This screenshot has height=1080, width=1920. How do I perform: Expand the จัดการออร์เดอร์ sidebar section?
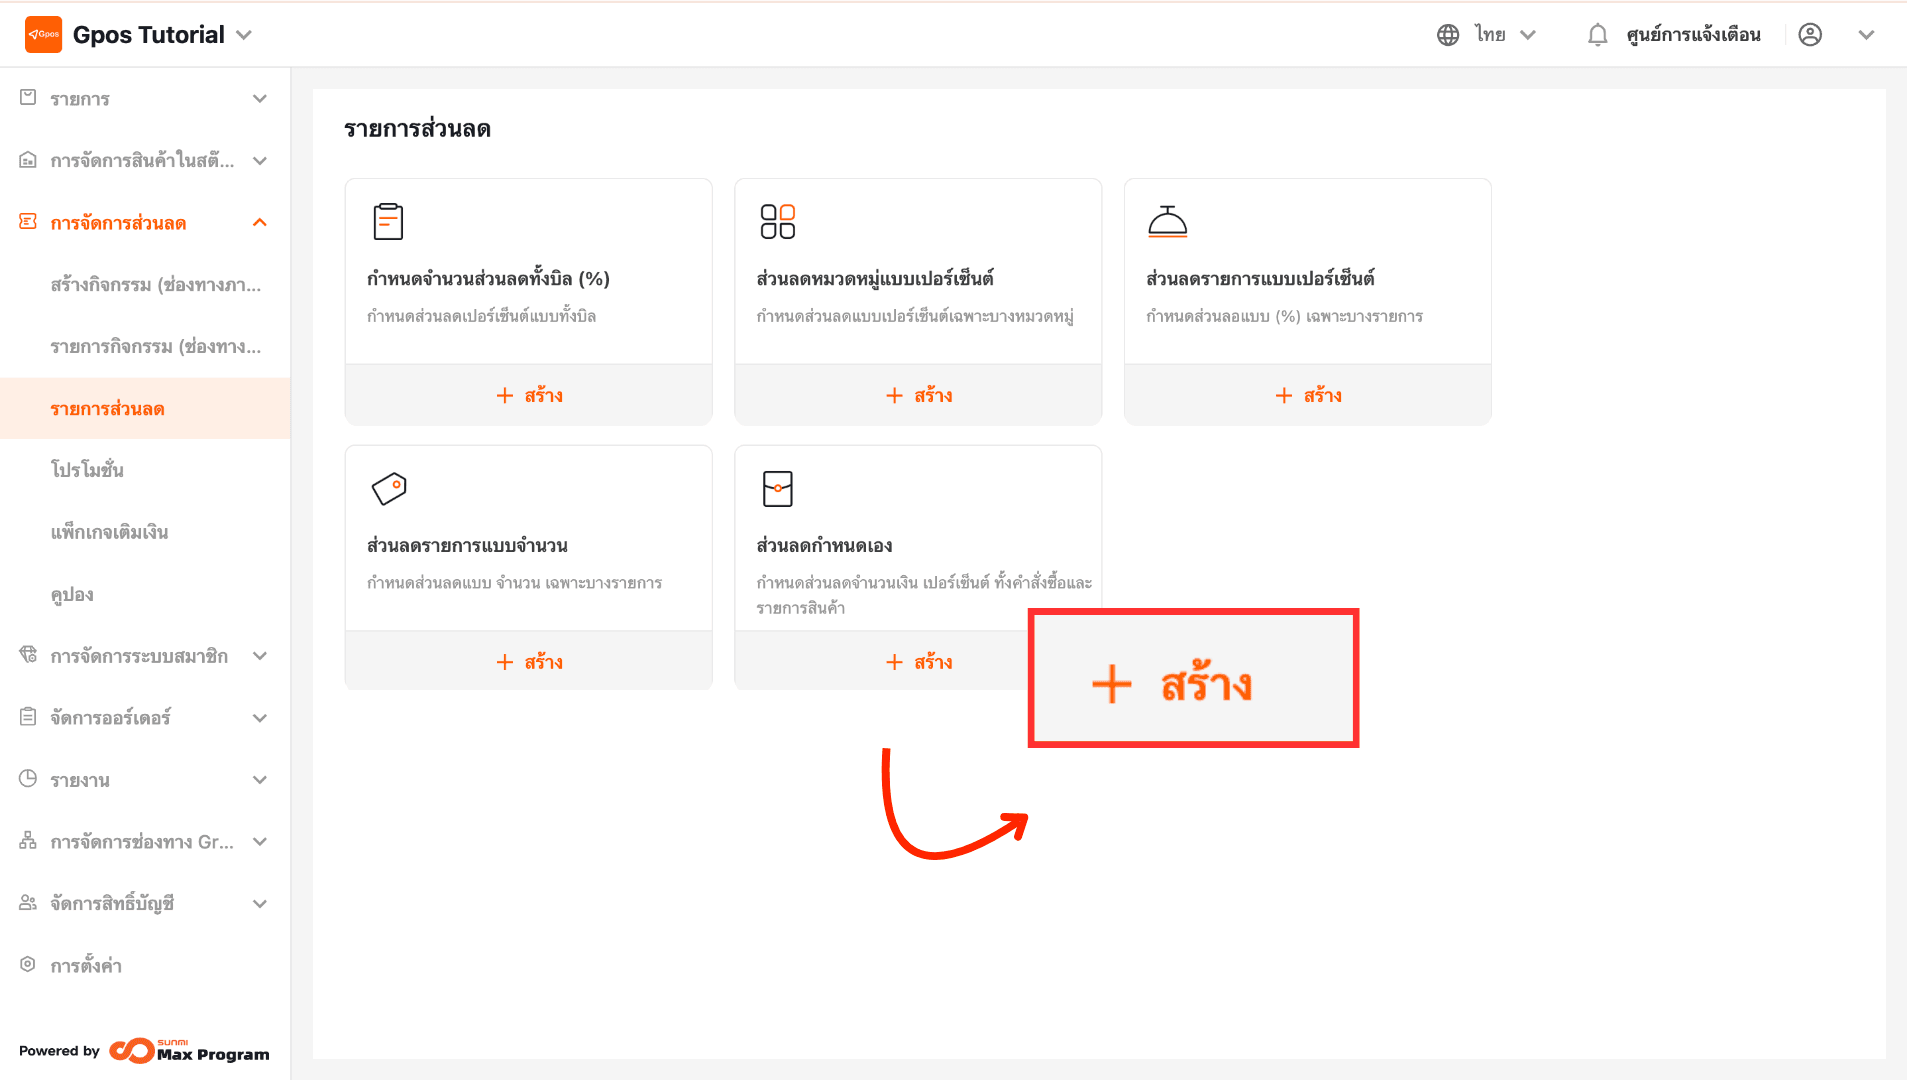(x=260, y=718)
